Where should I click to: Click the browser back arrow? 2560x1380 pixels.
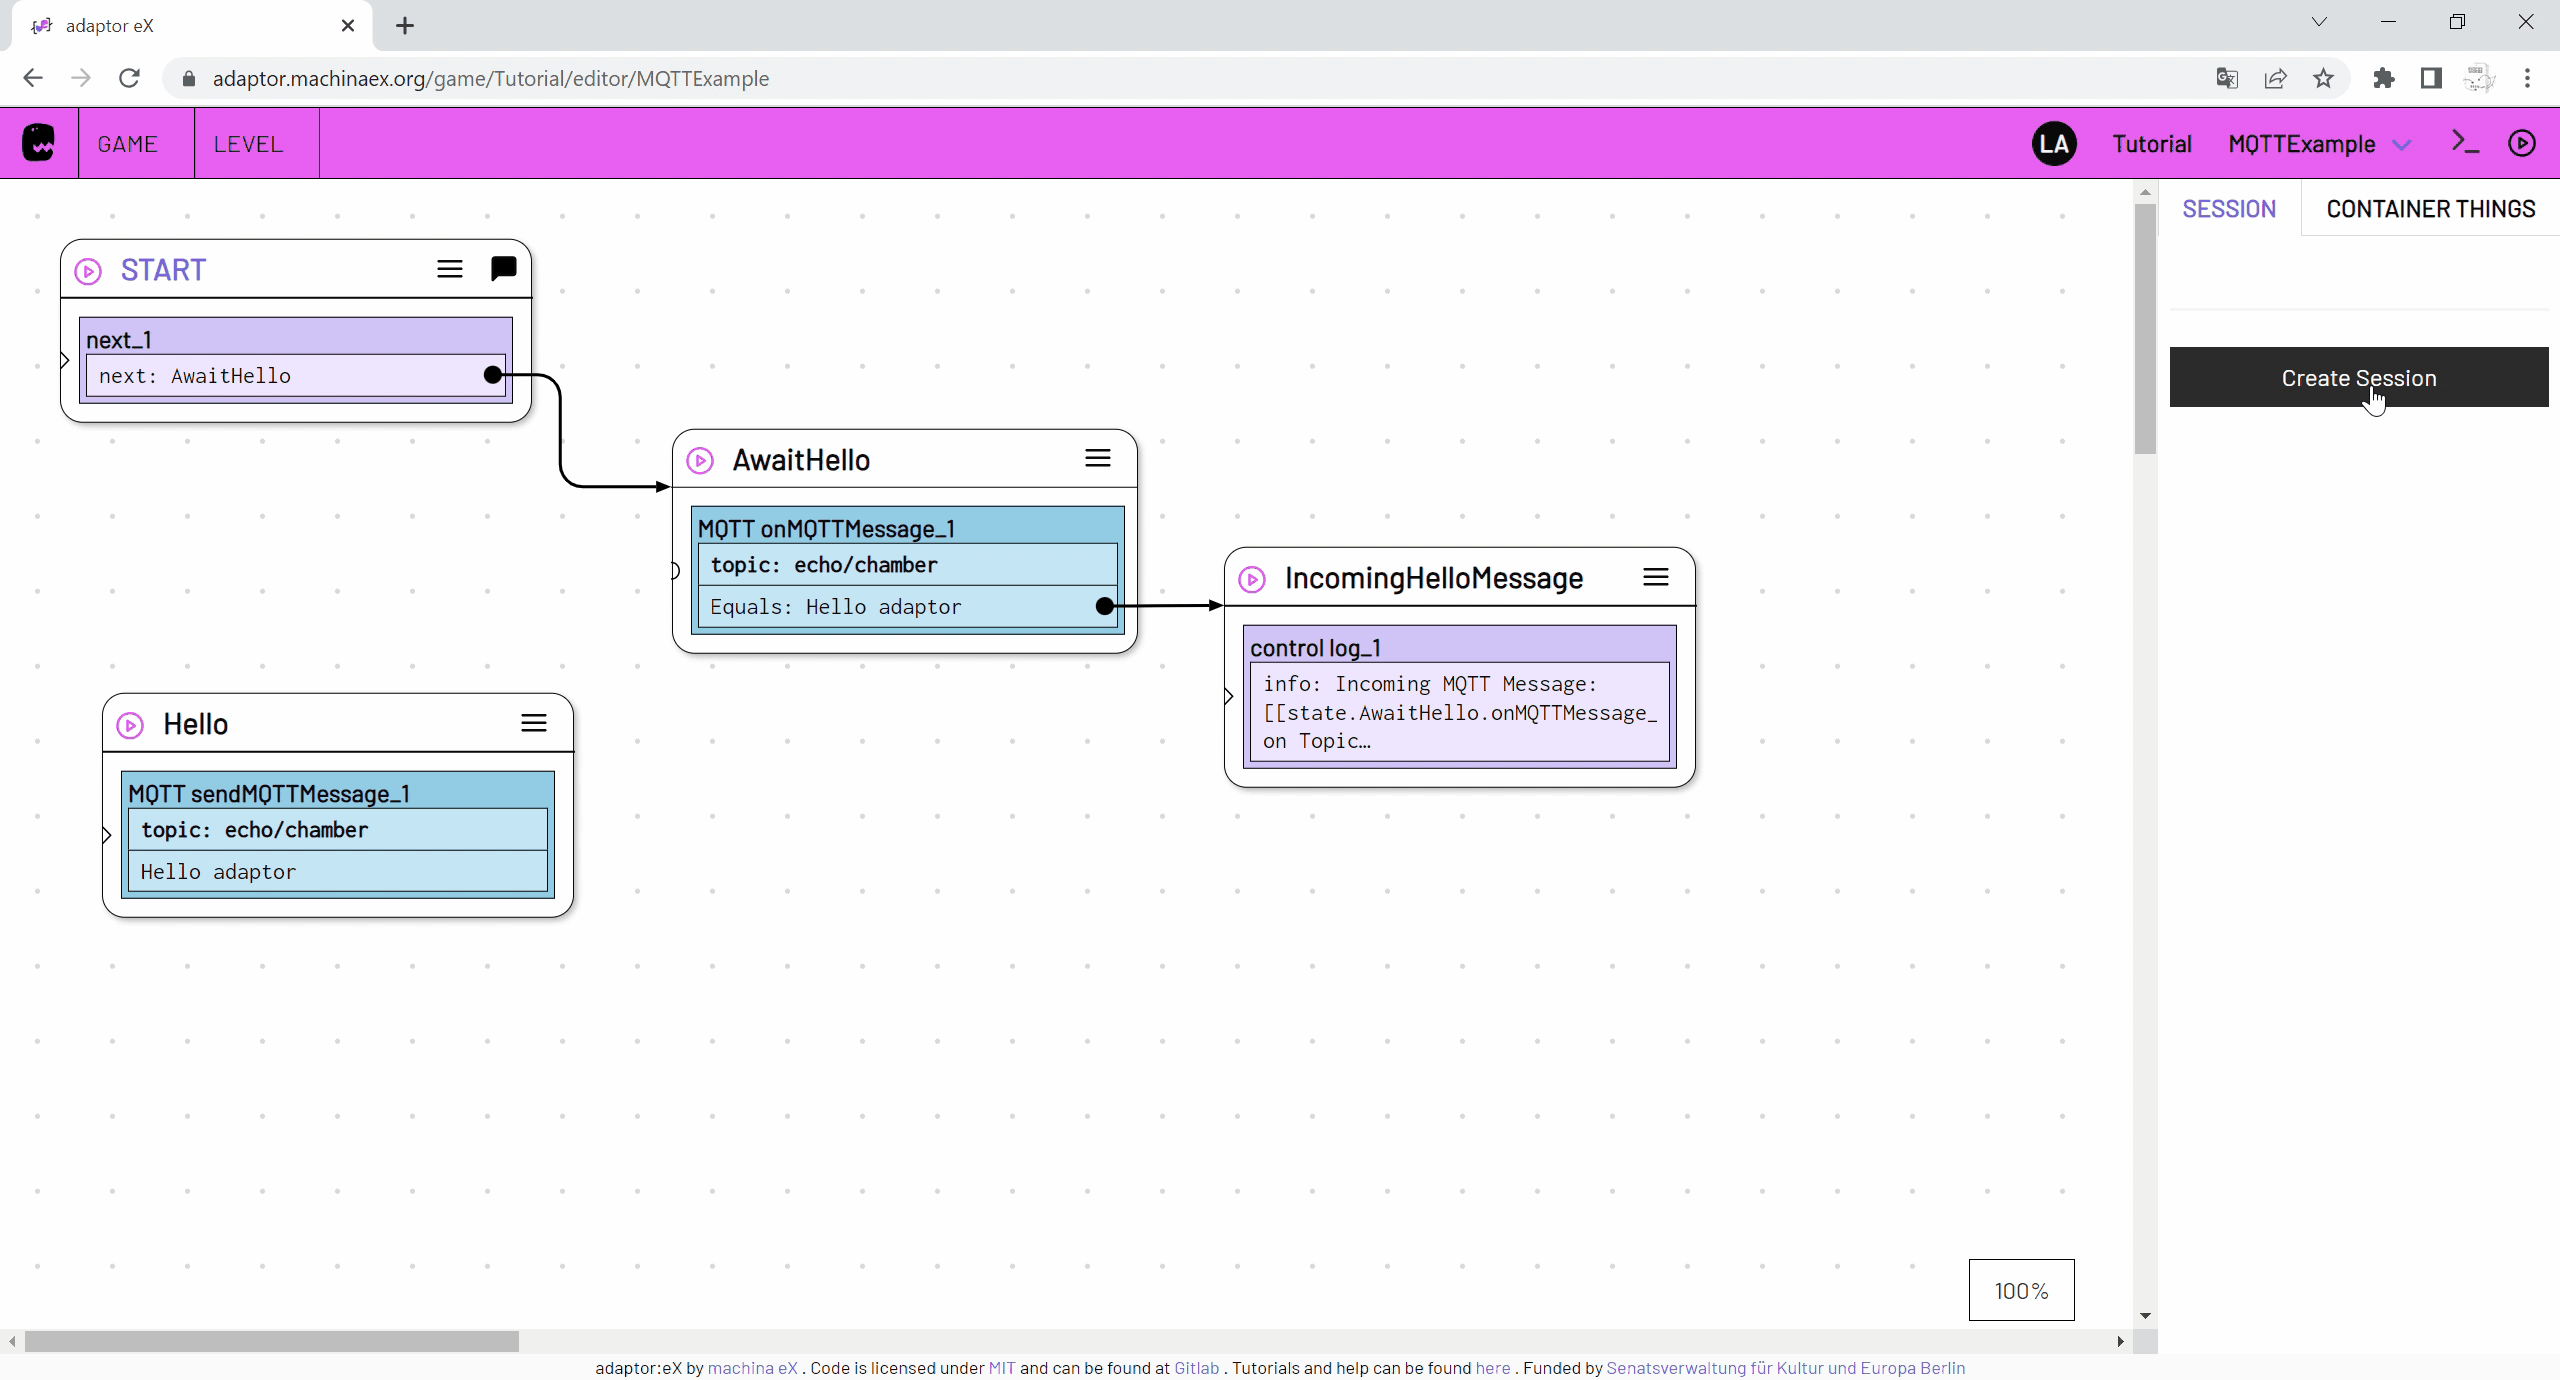33,78
